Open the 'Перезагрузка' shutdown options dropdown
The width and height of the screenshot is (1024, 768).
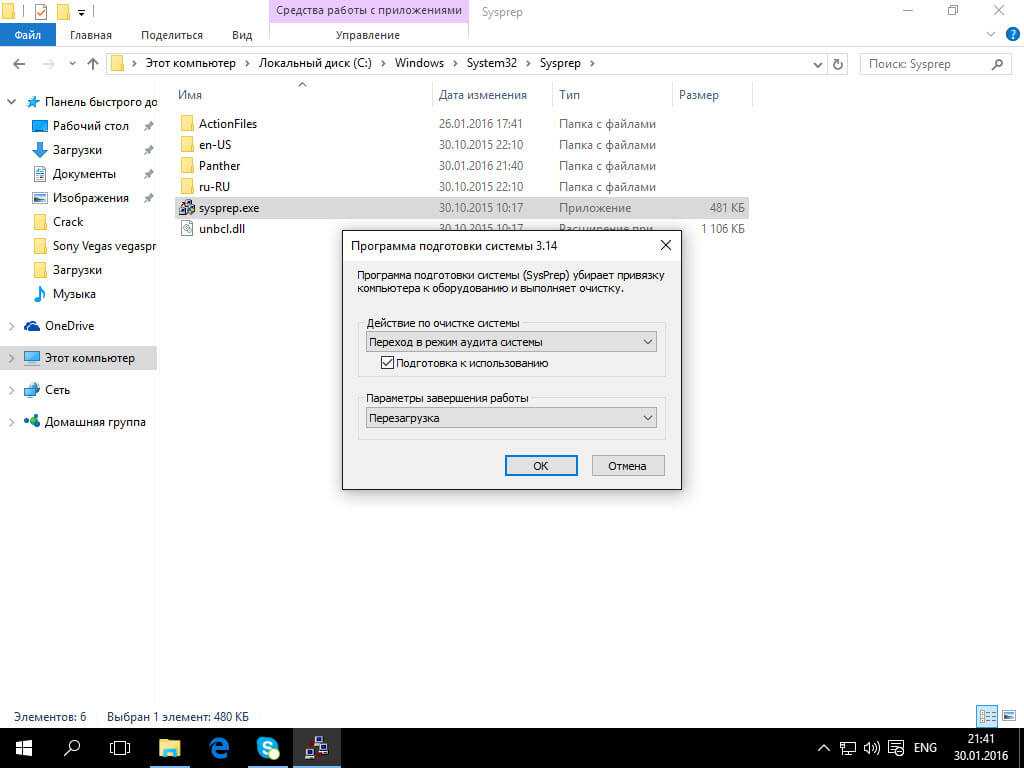click(510, 418)
